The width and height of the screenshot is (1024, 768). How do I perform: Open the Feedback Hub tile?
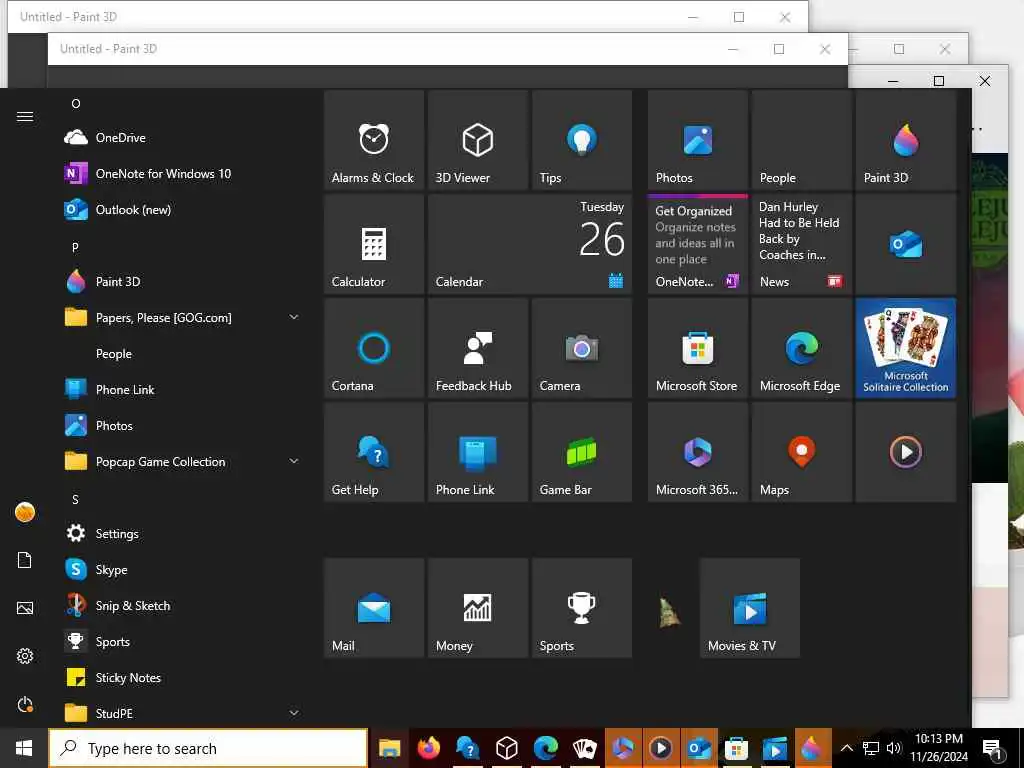tap(477, 348)
